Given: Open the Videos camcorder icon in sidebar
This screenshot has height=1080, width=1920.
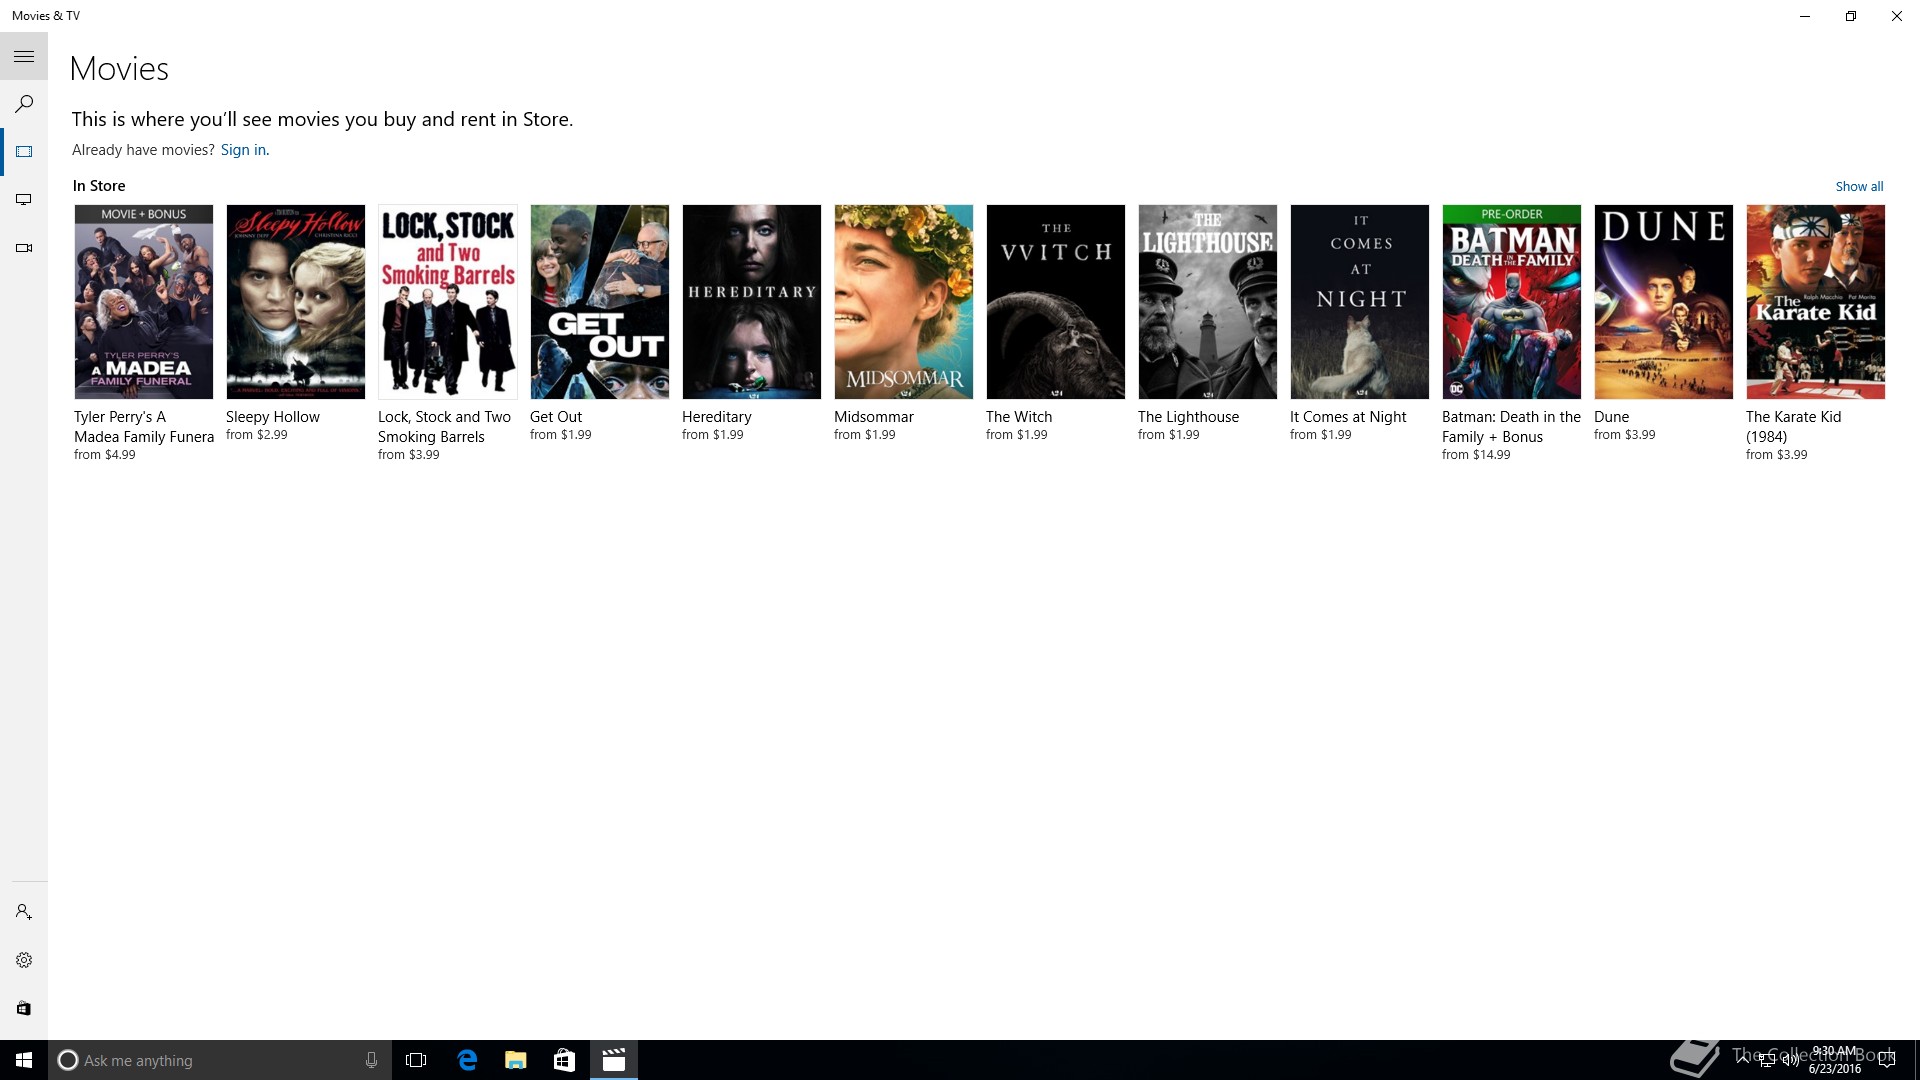Looking at the screenshot, I should point(24,248).
